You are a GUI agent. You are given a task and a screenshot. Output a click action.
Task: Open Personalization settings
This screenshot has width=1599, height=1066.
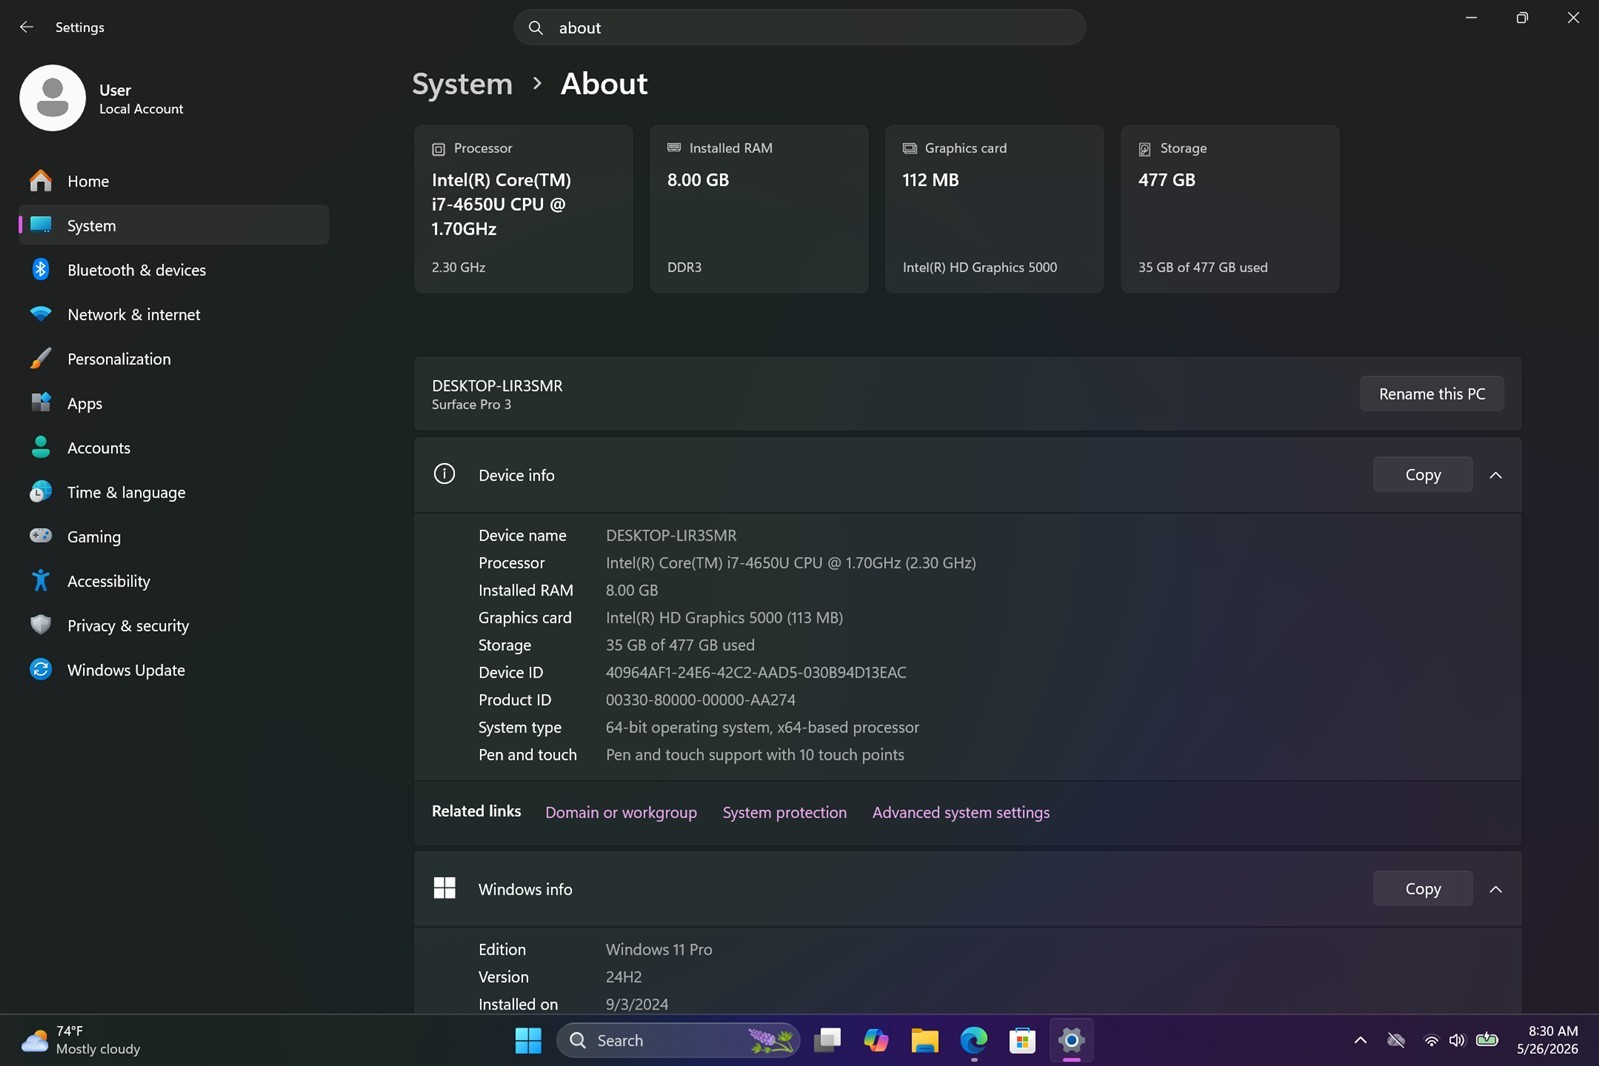[x=174, y=359]
